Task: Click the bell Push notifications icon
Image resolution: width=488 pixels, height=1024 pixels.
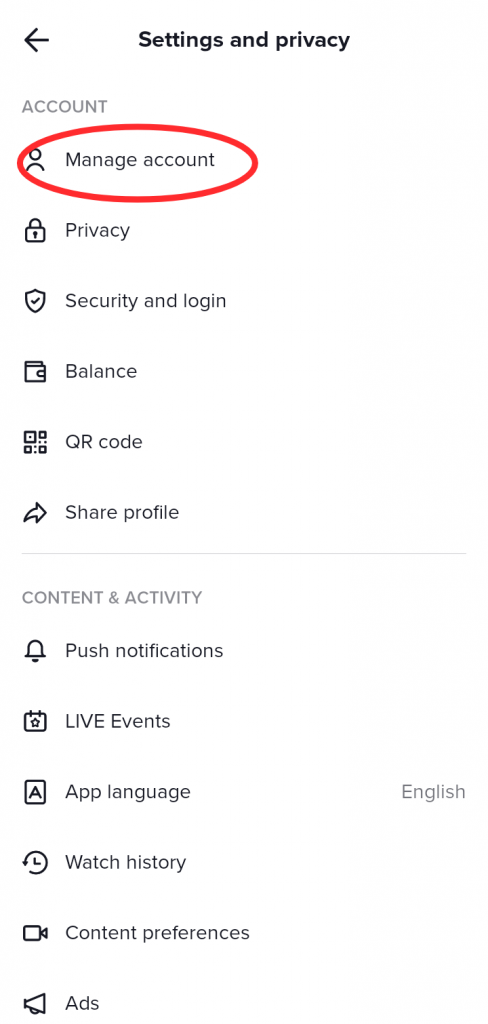Action: pos(35,651)
